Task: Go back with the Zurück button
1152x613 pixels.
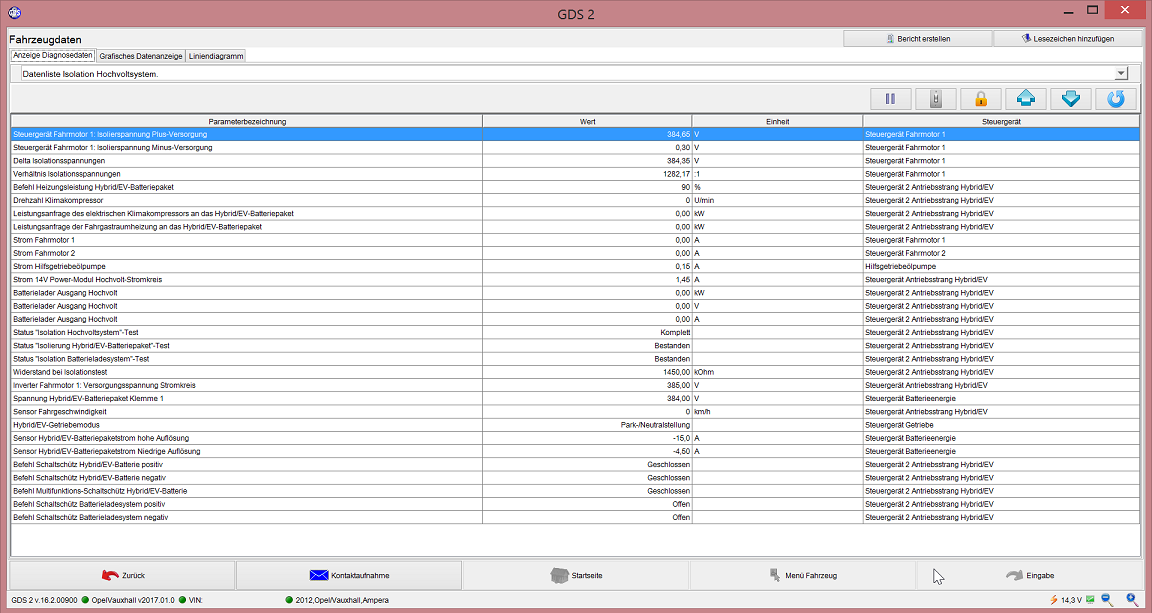Action: click(x=122, y=575)
